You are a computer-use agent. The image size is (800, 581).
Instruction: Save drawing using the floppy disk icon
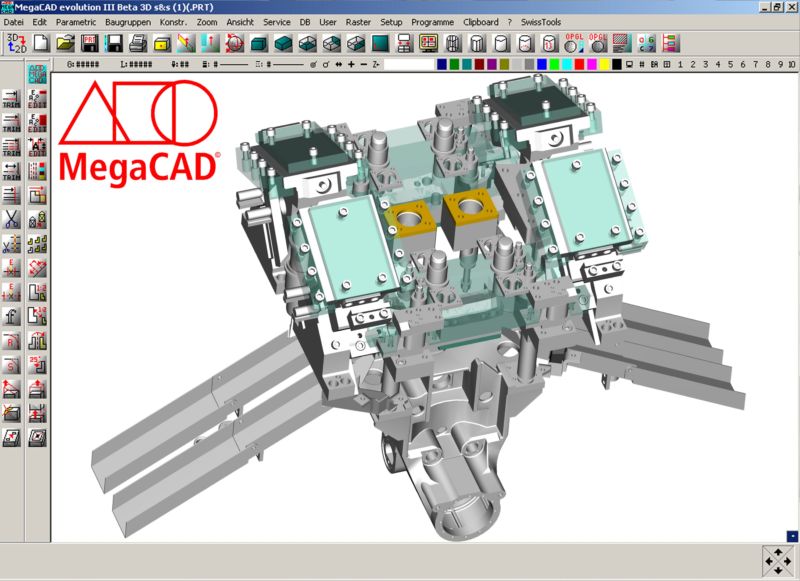click(114, 42)
